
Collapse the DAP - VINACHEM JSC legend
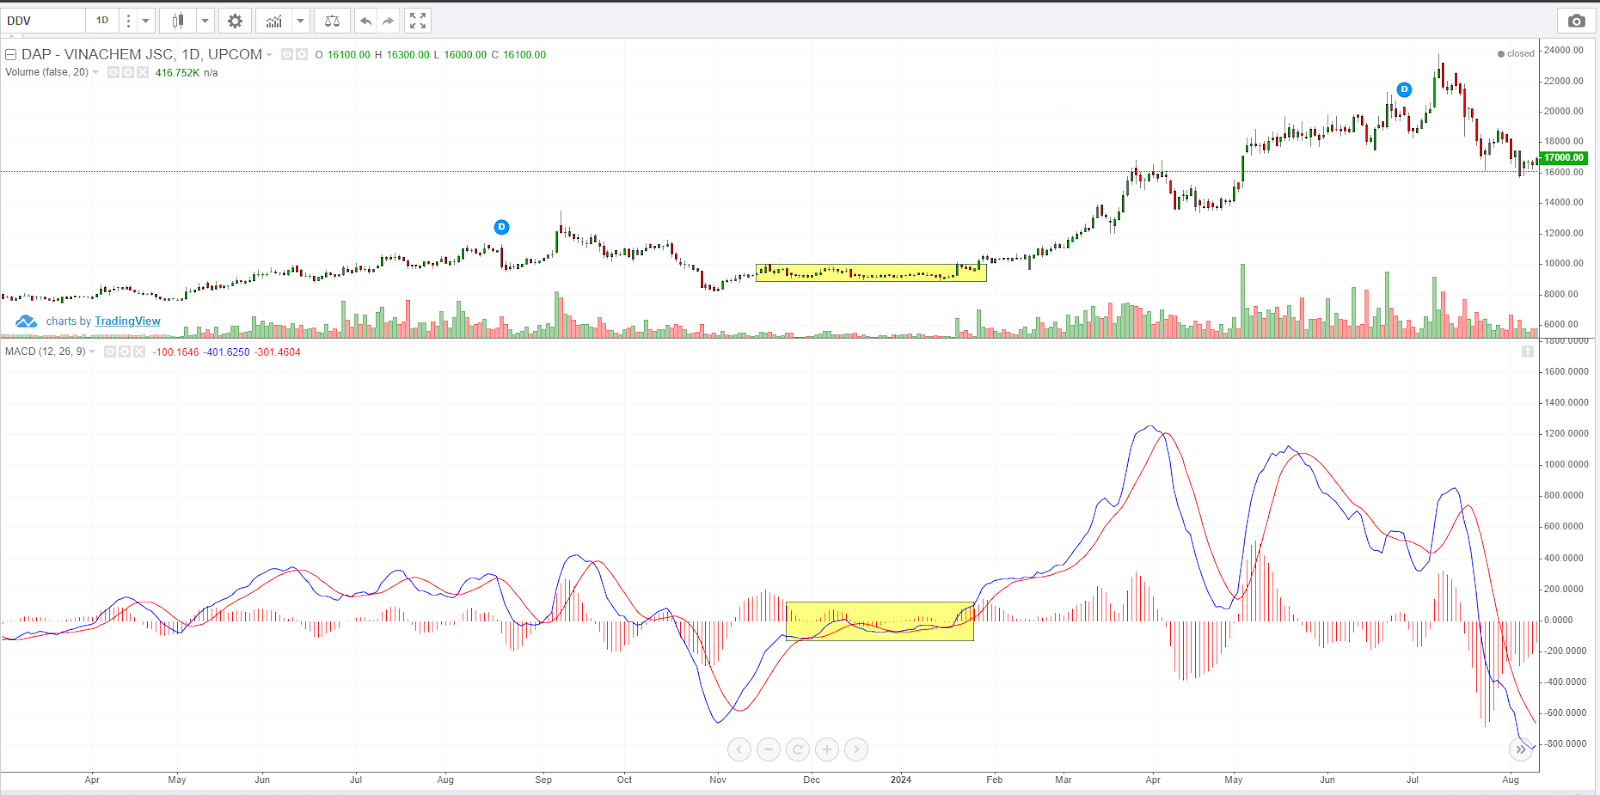pyautogui.click(x=11, y=55)
